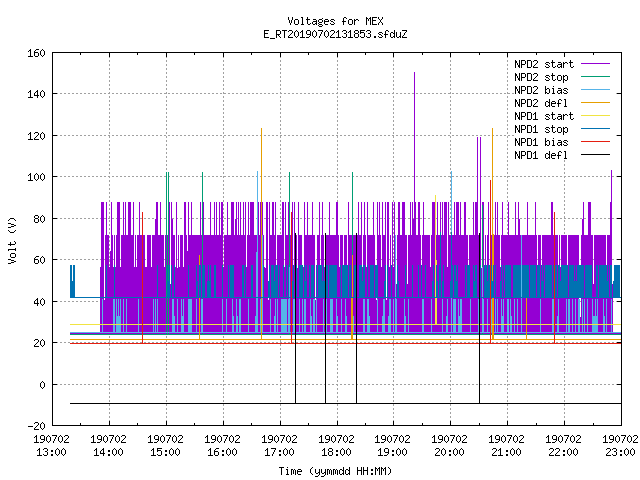This screenshot has width=640, height=480.
Task: Click the dark blue NPD1 stop legend line
Action: pyautogui.click(x=595, y=129)
